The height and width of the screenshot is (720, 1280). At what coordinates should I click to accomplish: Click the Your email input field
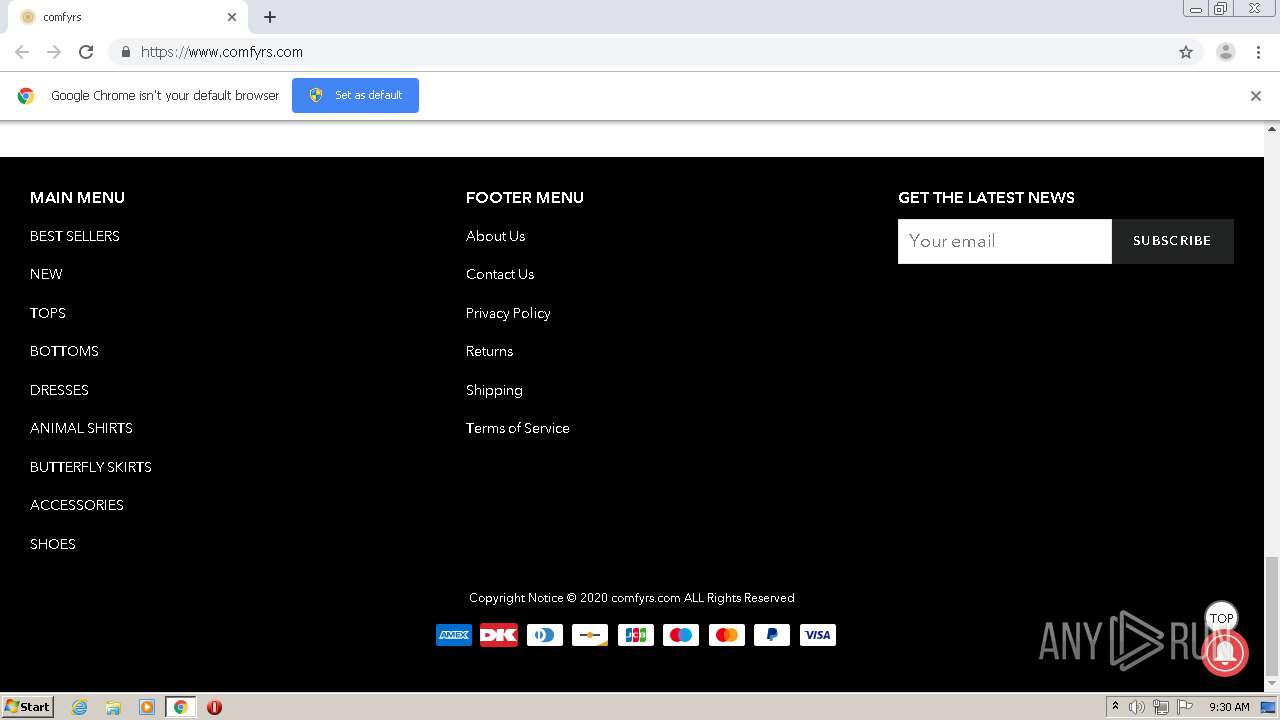click(1005, 241)
